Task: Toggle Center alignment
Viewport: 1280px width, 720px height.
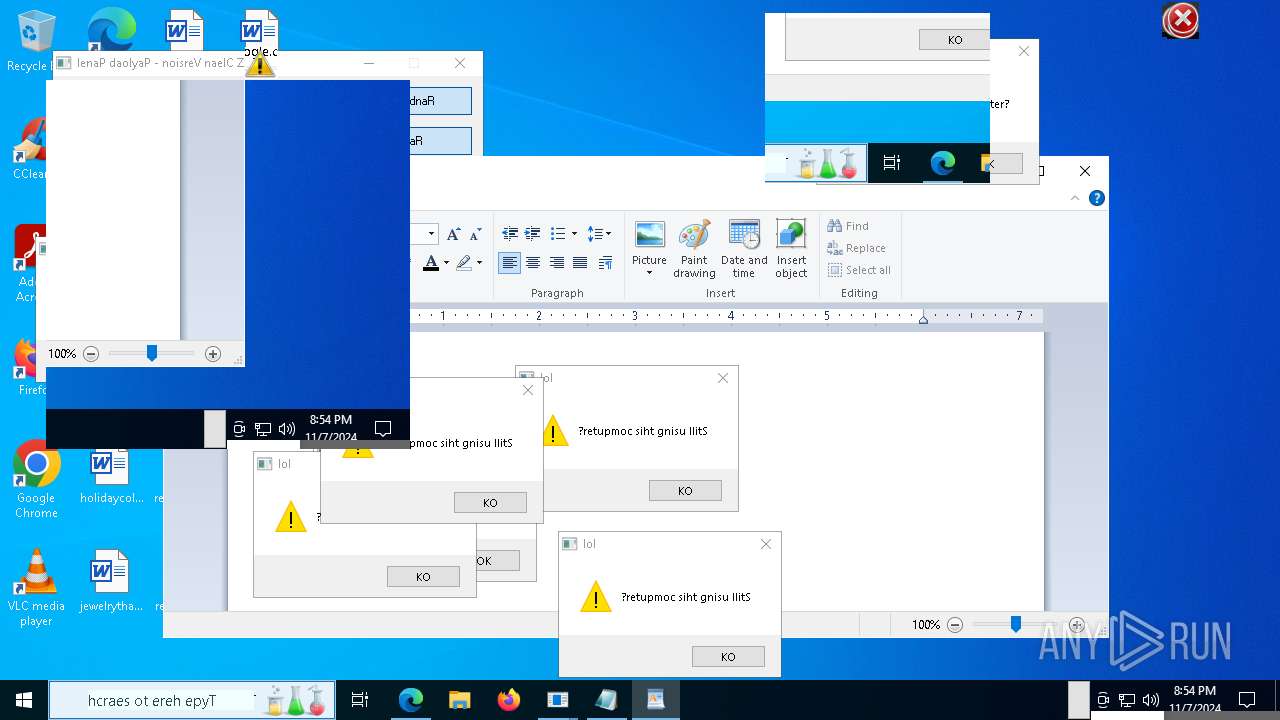Action: click(x=533, y=263)
